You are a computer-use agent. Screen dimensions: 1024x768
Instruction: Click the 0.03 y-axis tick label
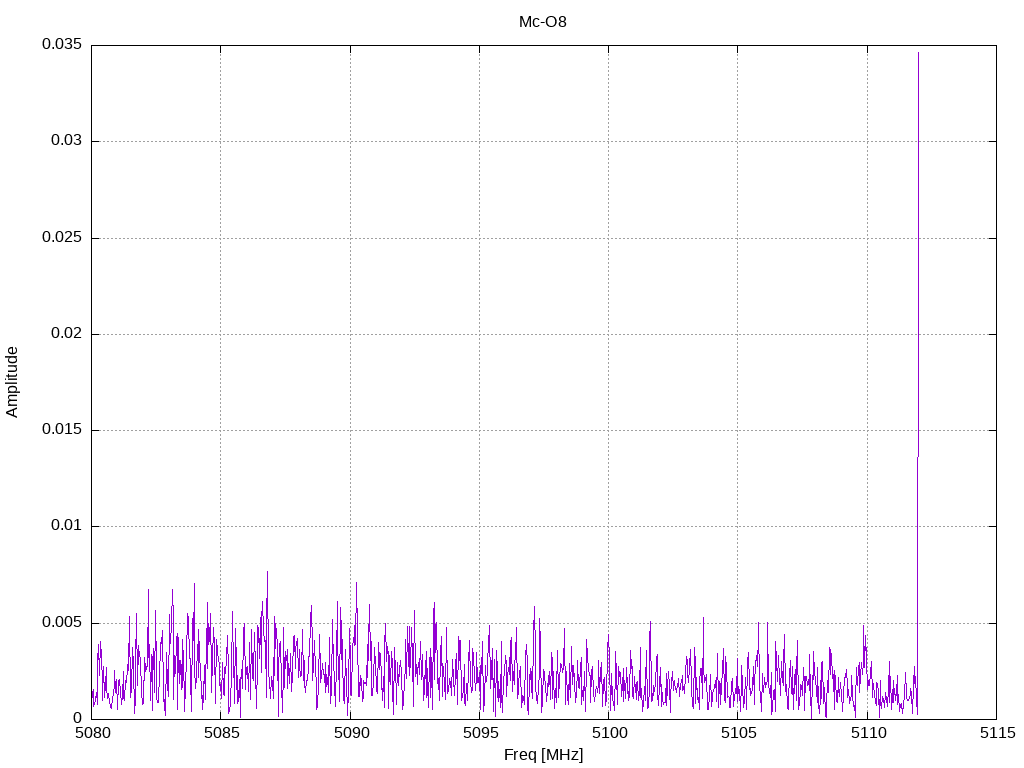pyautogui.click(x=65, y=141)
